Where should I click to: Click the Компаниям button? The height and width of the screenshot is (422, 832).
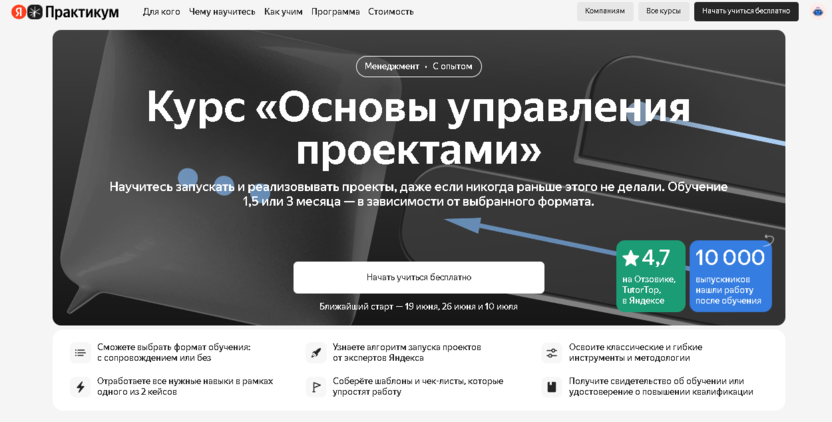pos(605,11)
